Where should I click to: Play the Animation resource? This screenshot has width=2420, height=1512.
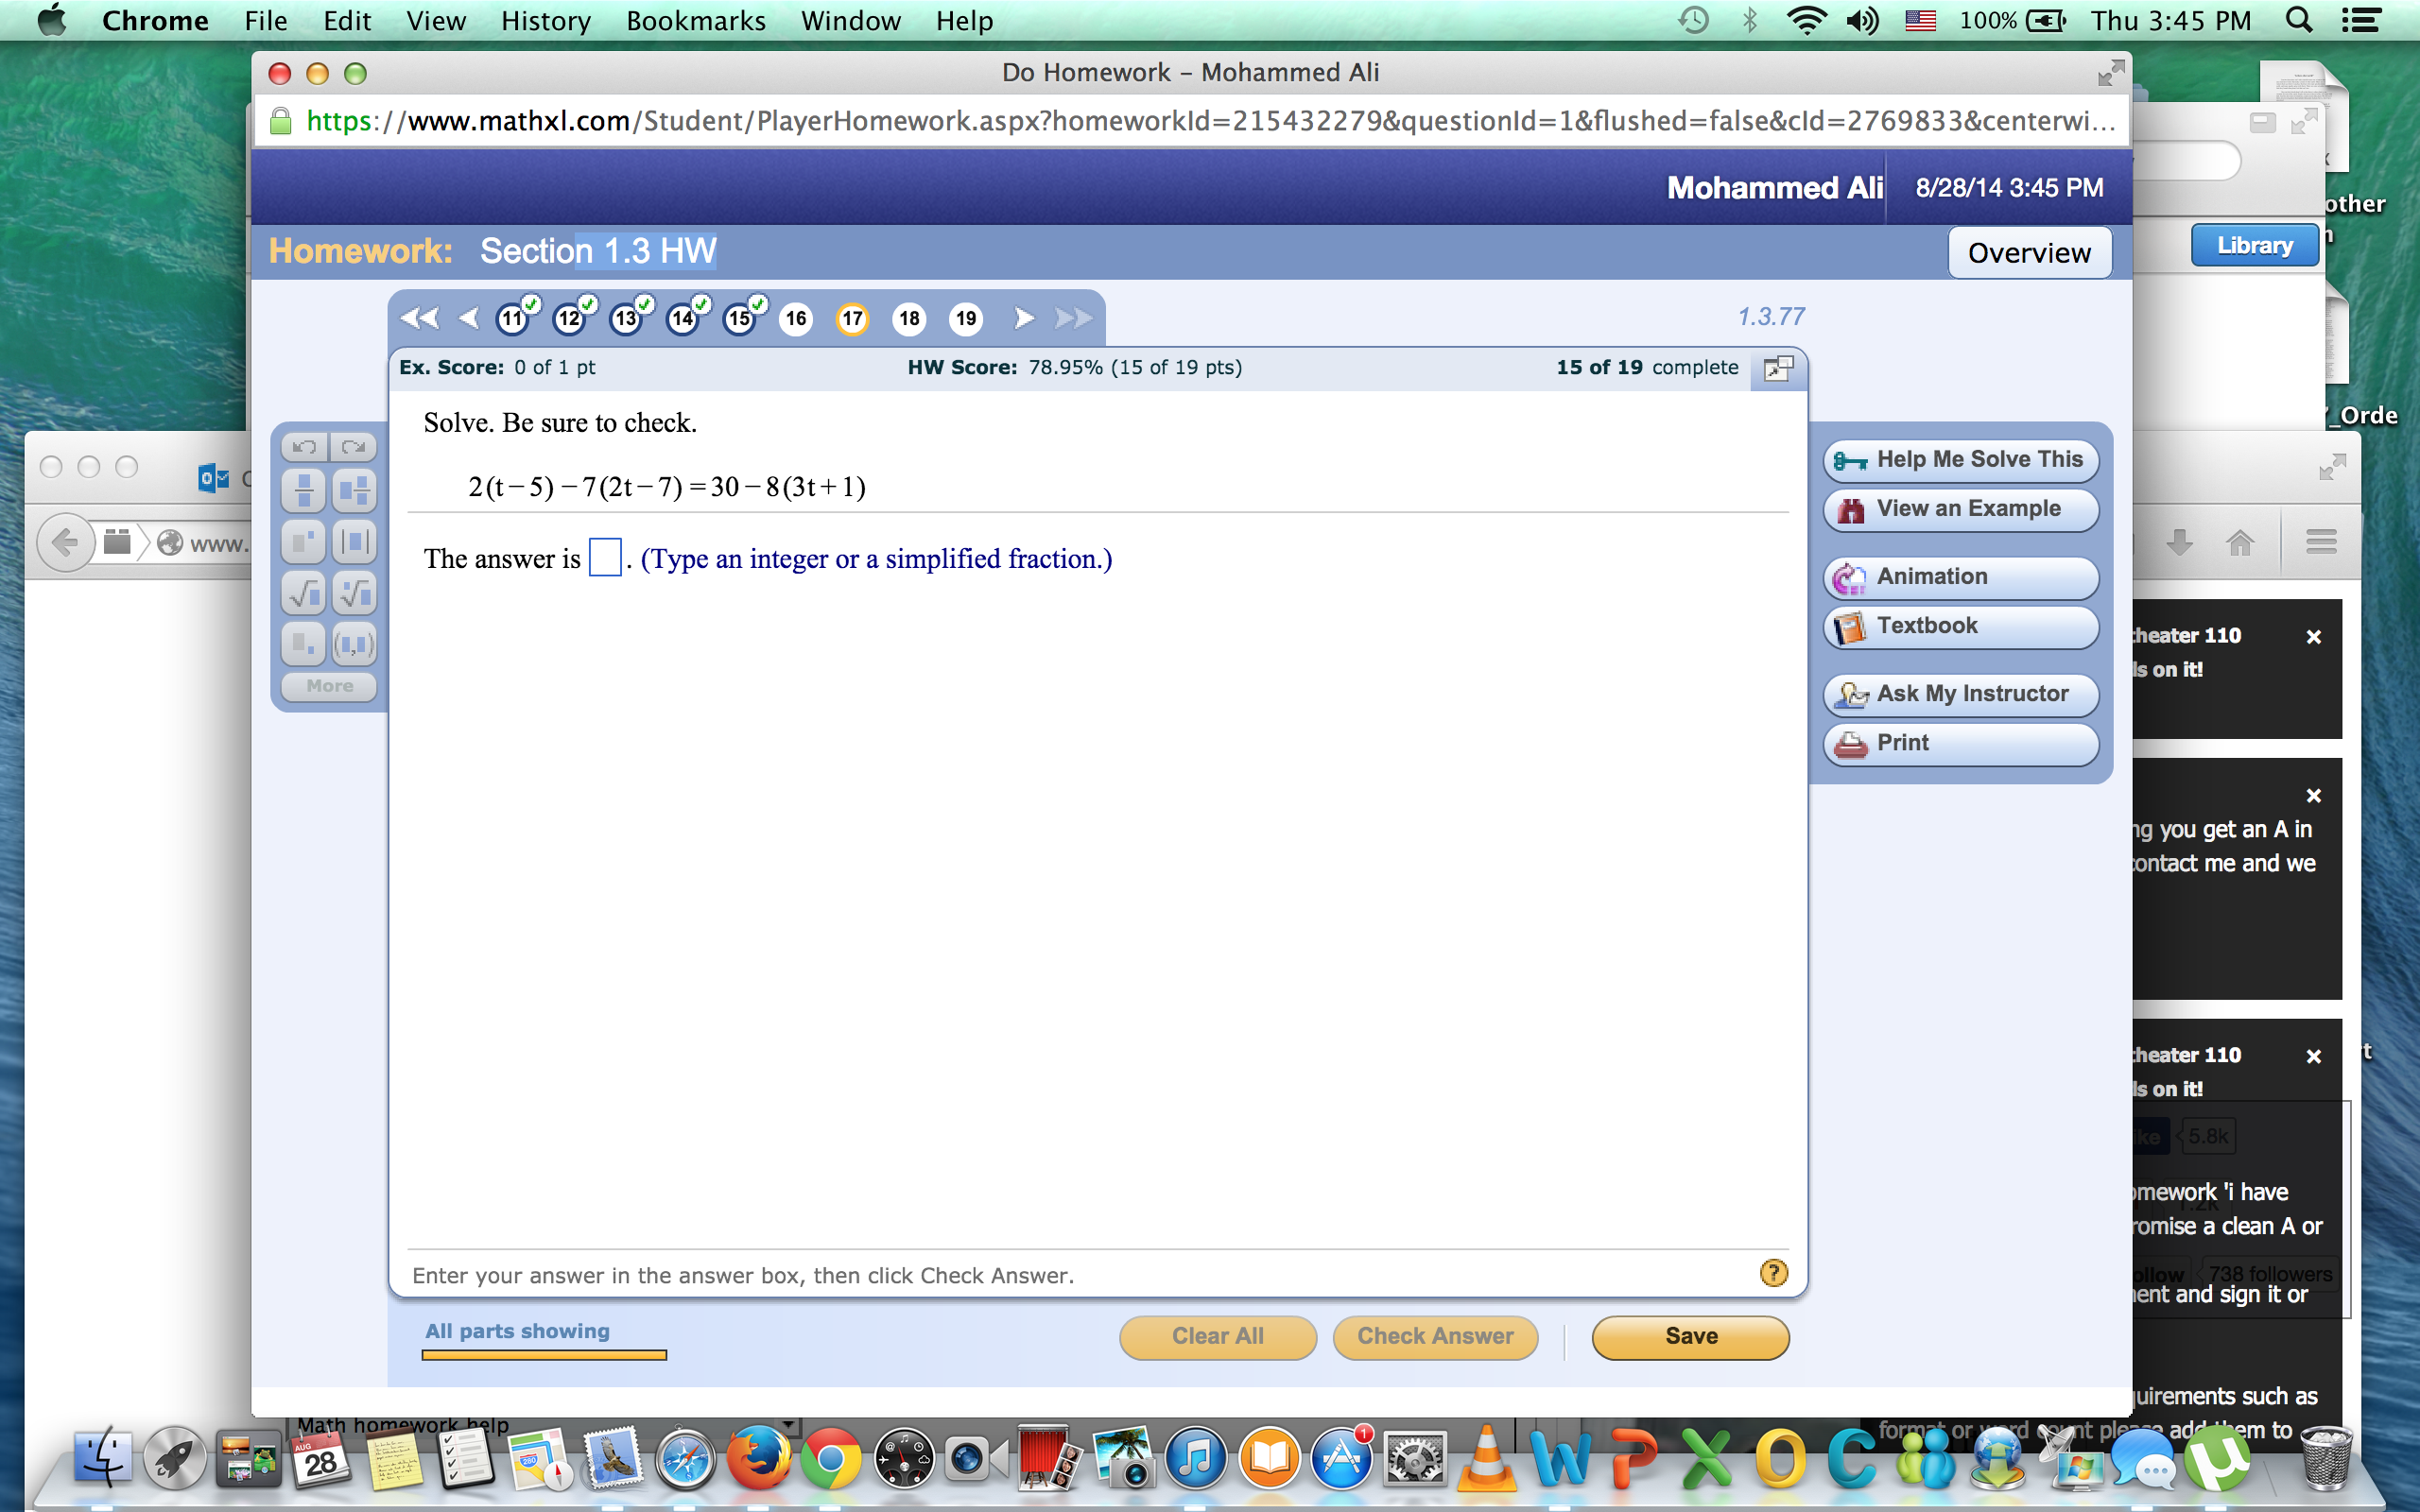1961,577
